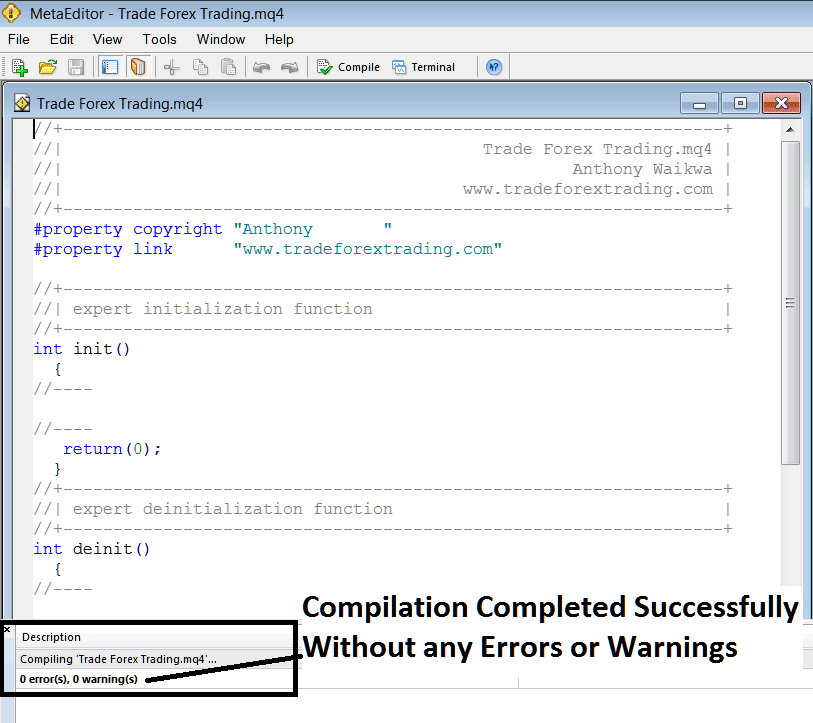Open the Edit menu
Viewport: 813px width, 723px height.
click(x=61, y=39)
